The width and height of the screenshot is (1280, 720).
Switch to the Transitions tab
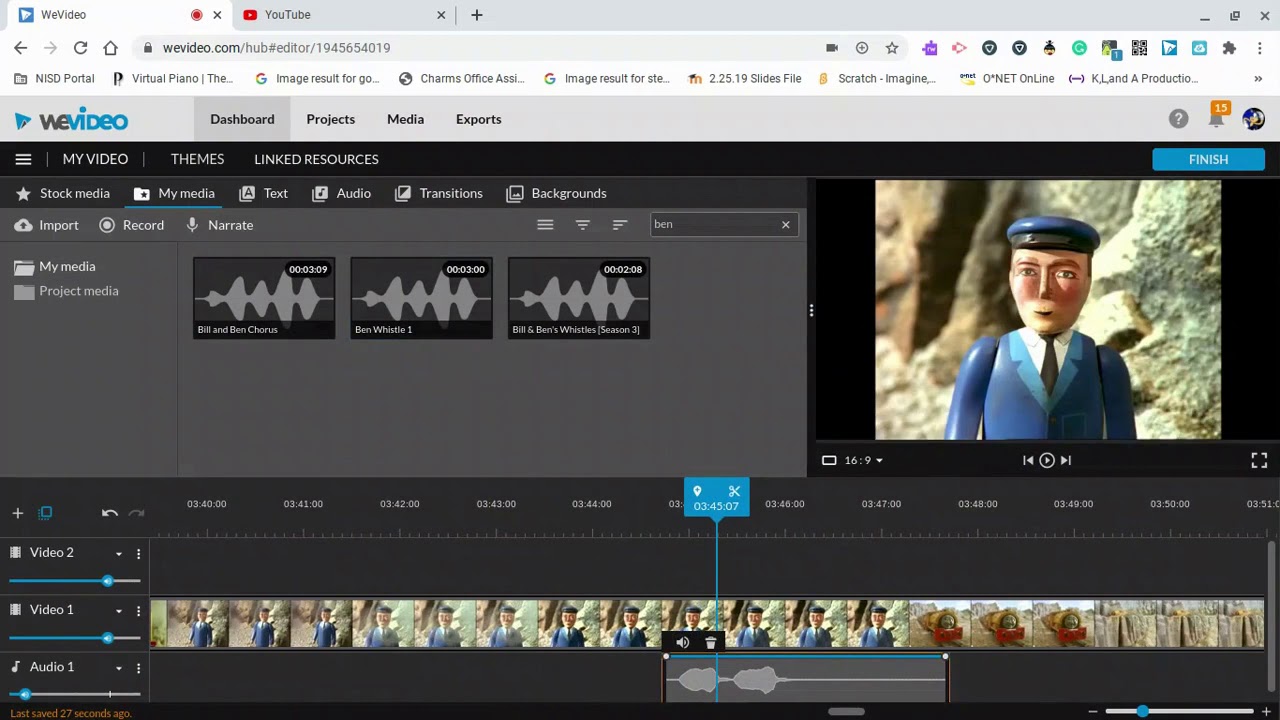438,193
